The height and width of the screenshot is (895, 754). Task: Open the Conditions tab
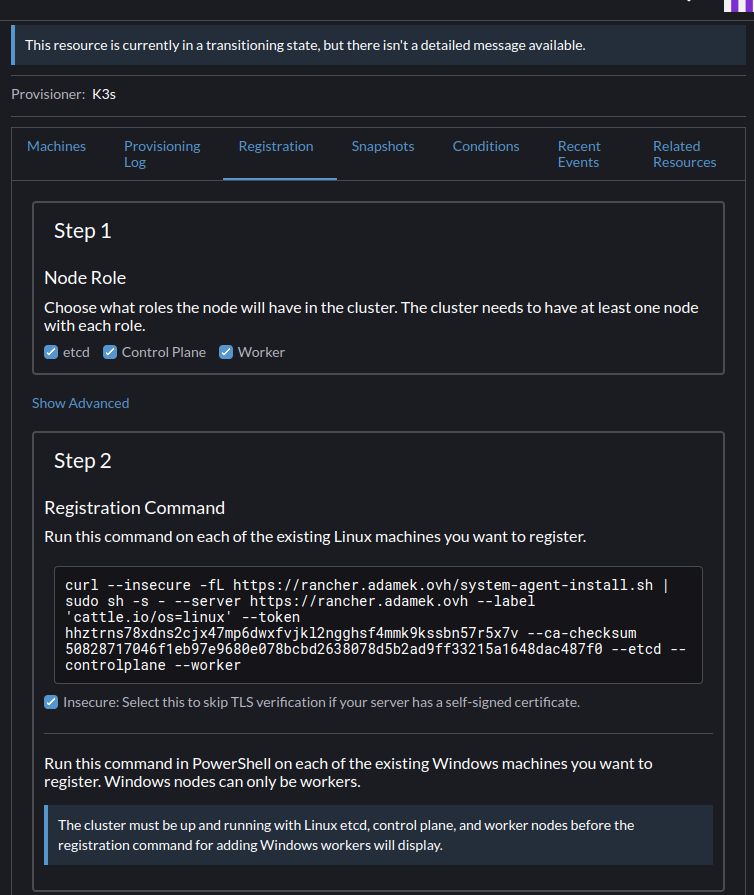point(486,145)
